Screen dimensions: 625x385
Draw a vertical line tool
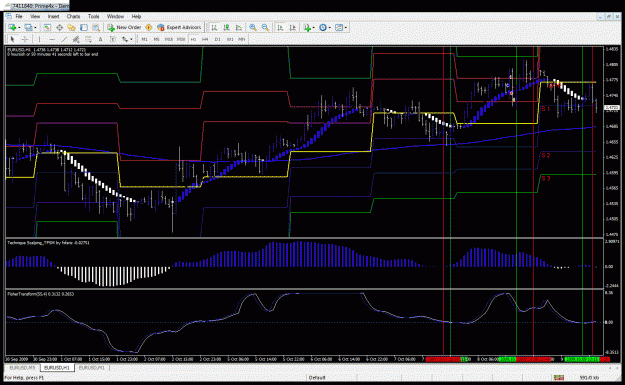[39, 39]
